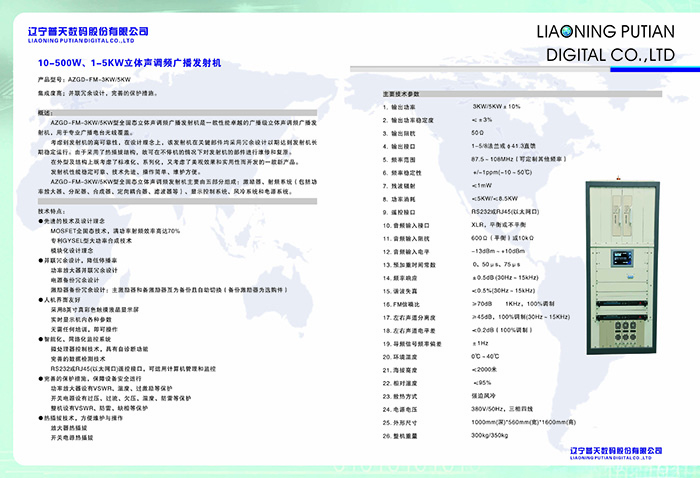700x478 pixels.
Task: Click the value '±0.5dB(30Hz - 15kHz)'
Action: click(x=505, y=278)
